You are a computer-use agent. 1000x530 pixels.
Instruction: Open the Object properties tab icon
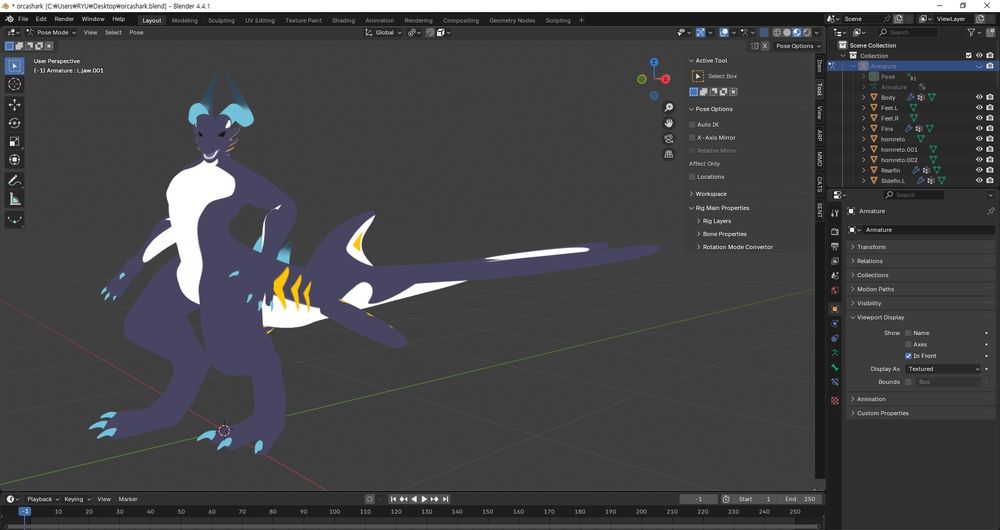coord(835,309)
